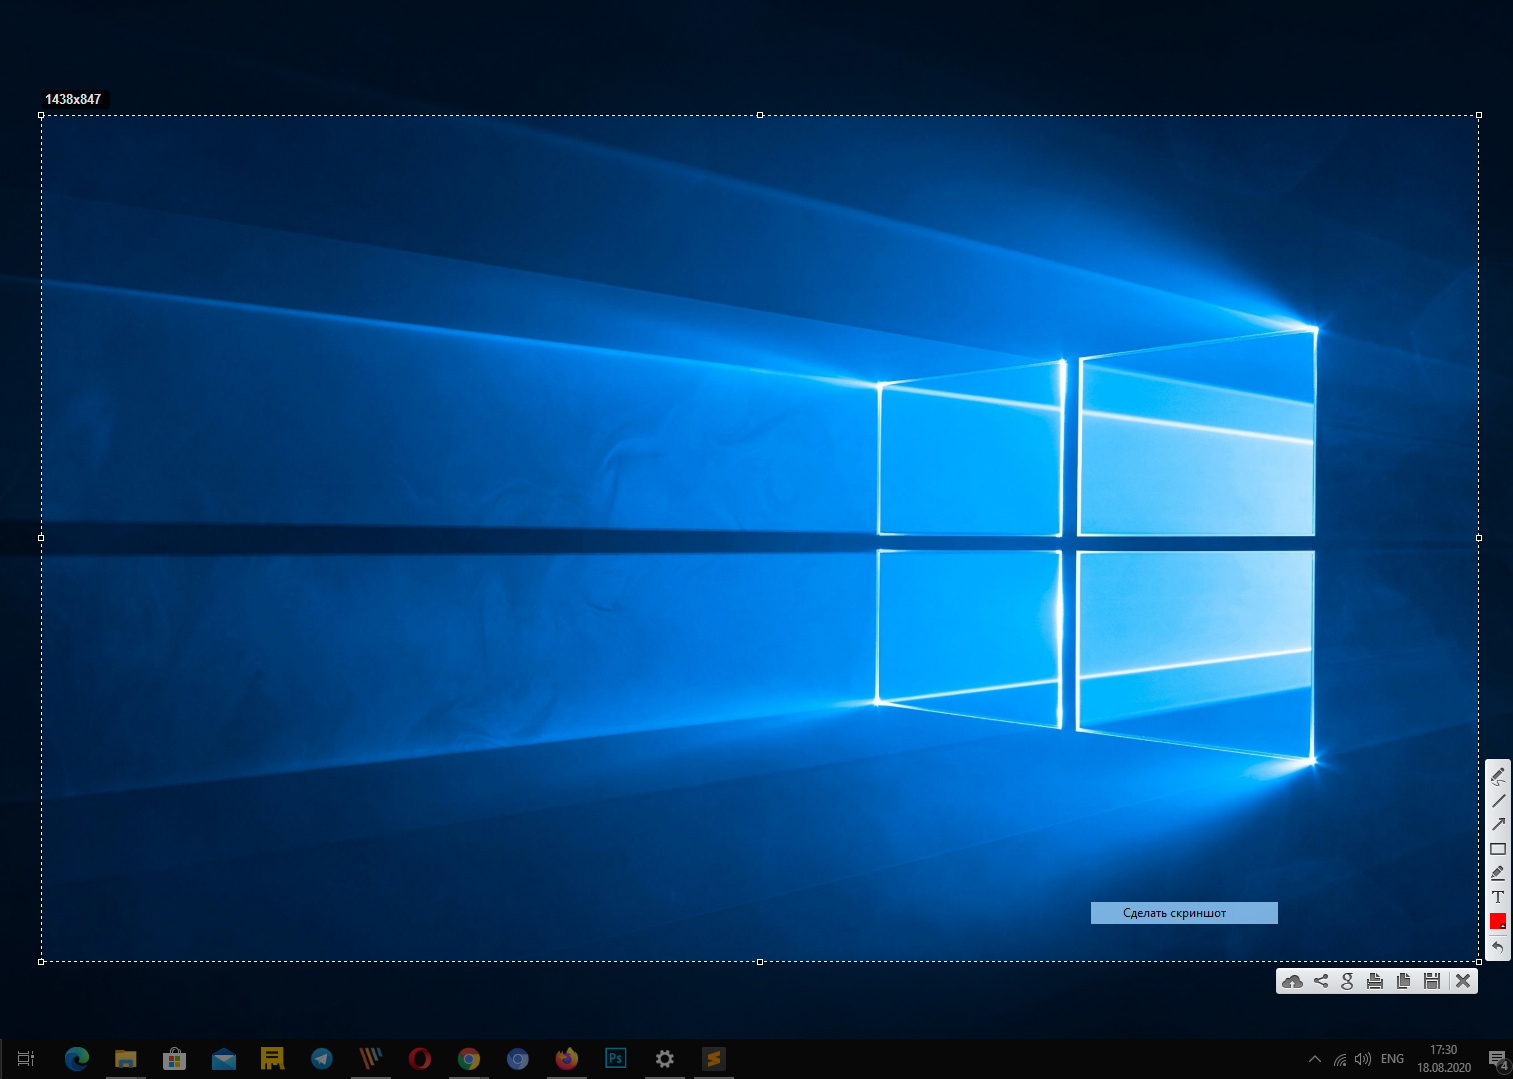Expand the hidden system tray icons
This screenshot has width=1513, height=1079.
[1315, 1059]
